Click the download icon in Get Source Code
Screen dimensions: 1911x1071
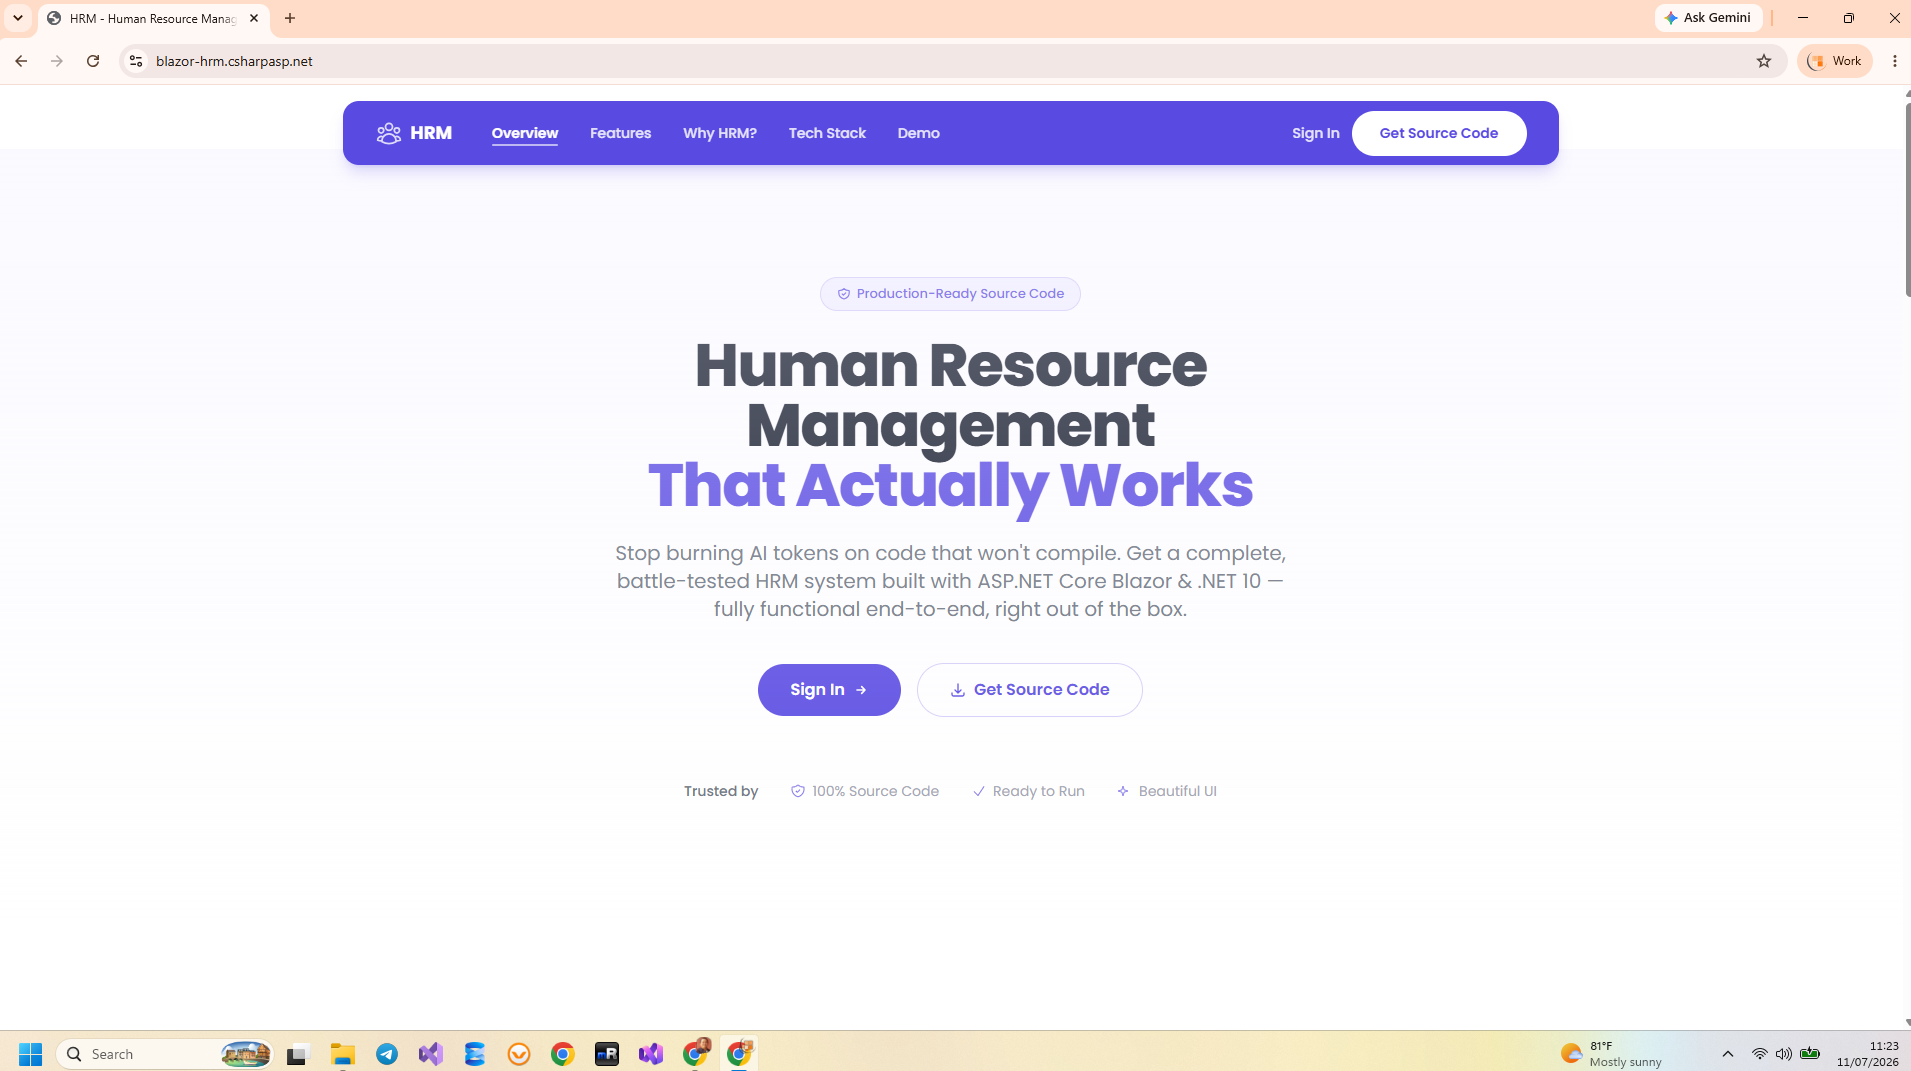957,690
